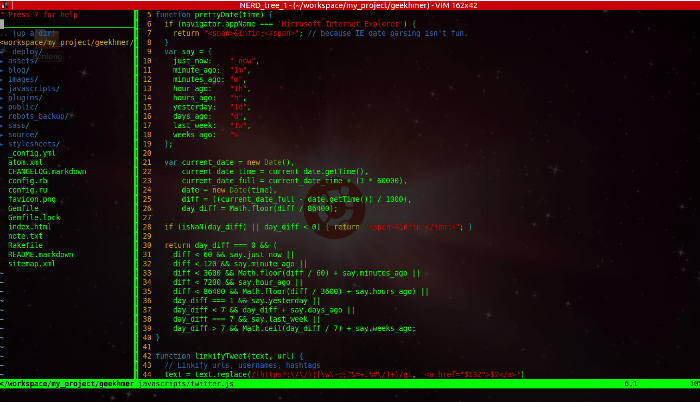The image size is (700, 402).
Task: Expand the assets/ directory arrow
Action: coord(2,61)
